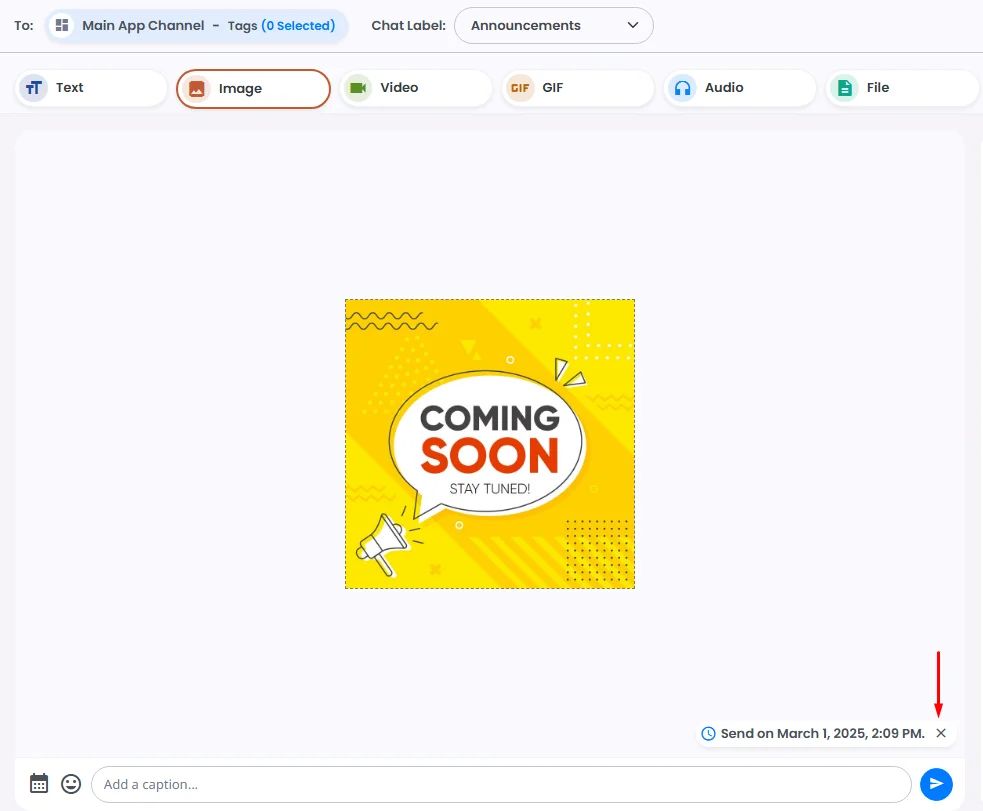
Task: Choose the Audio message tab
Action: [x=740, y=88]
